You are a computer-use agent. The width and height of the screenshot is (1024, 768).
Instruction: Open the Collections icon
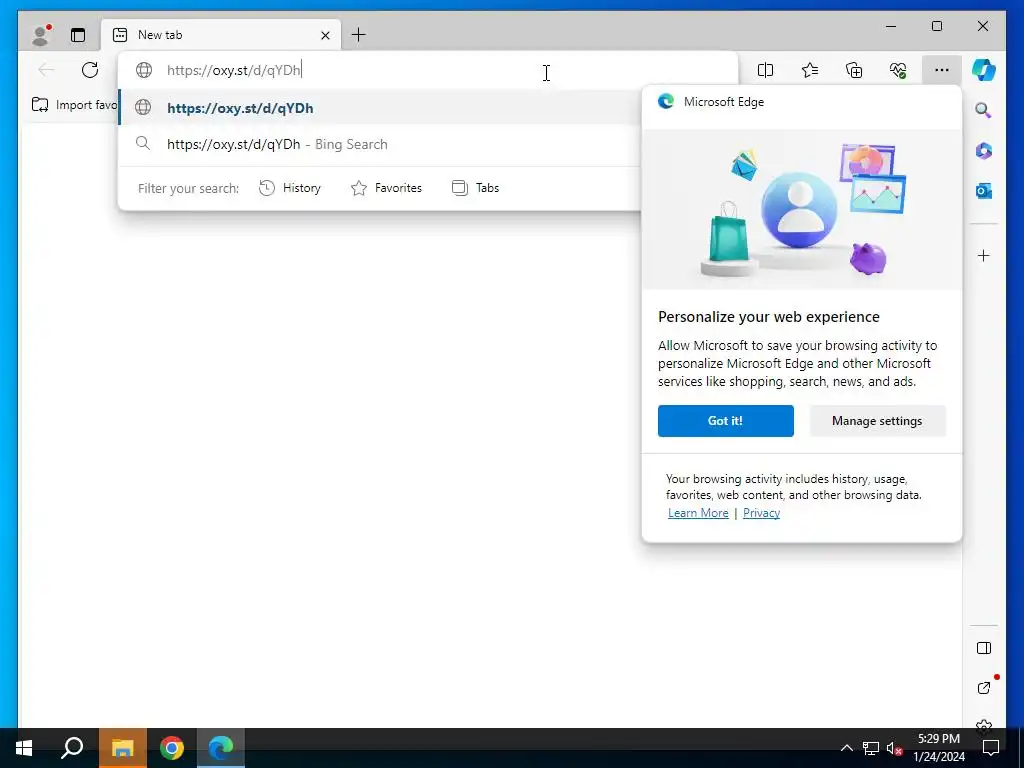[854, 70]
